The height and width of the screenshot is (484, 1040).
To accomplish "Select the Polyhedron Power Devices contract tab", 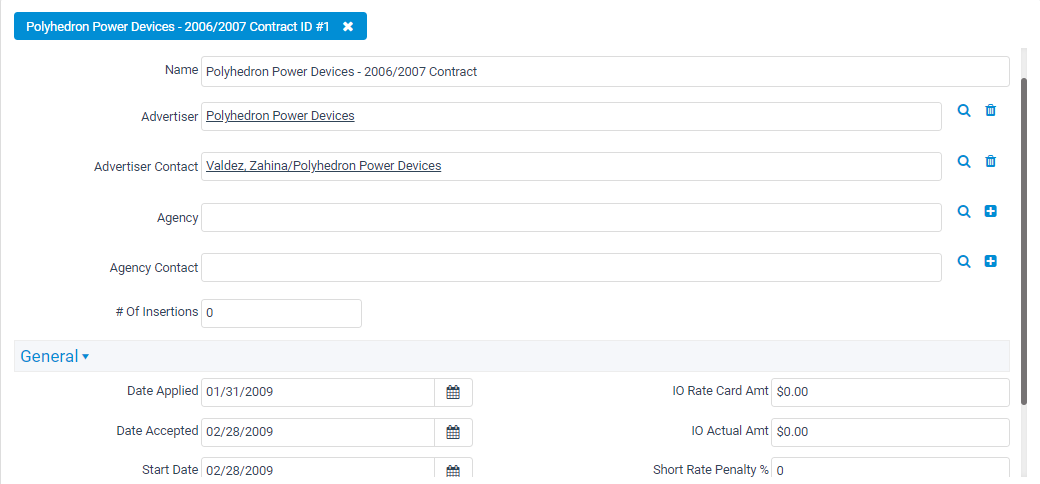I will tap(177, 27).
